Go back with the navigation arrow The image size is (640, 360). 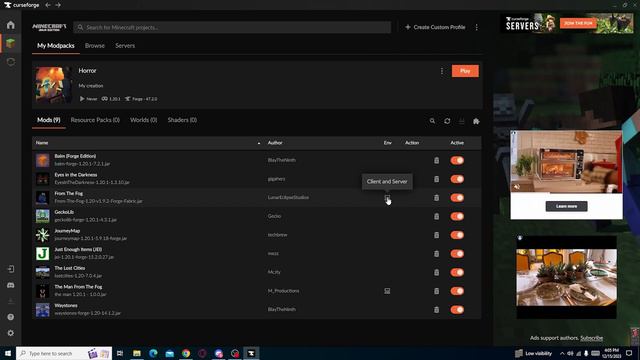click(x=48, y=5)
